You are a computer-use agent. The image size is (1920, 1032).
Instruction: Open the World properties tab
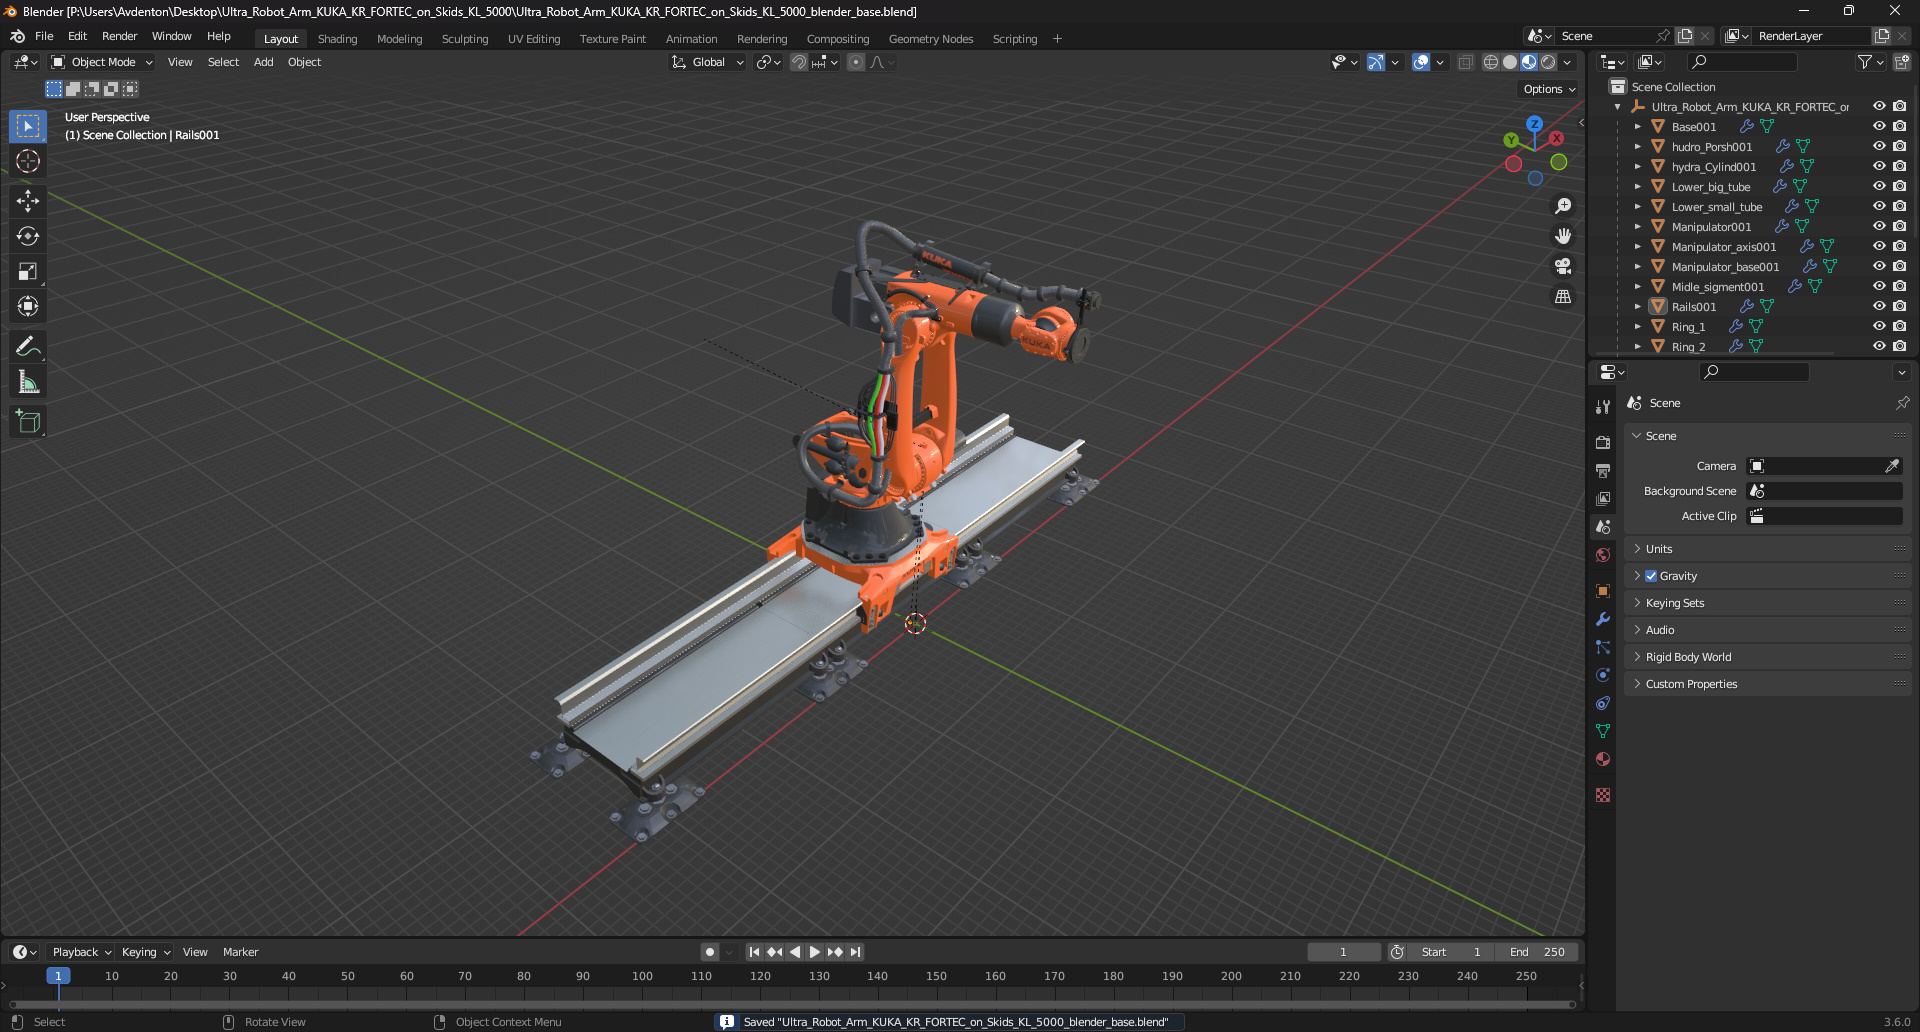pyautogui.click(x=1603, y=555)
